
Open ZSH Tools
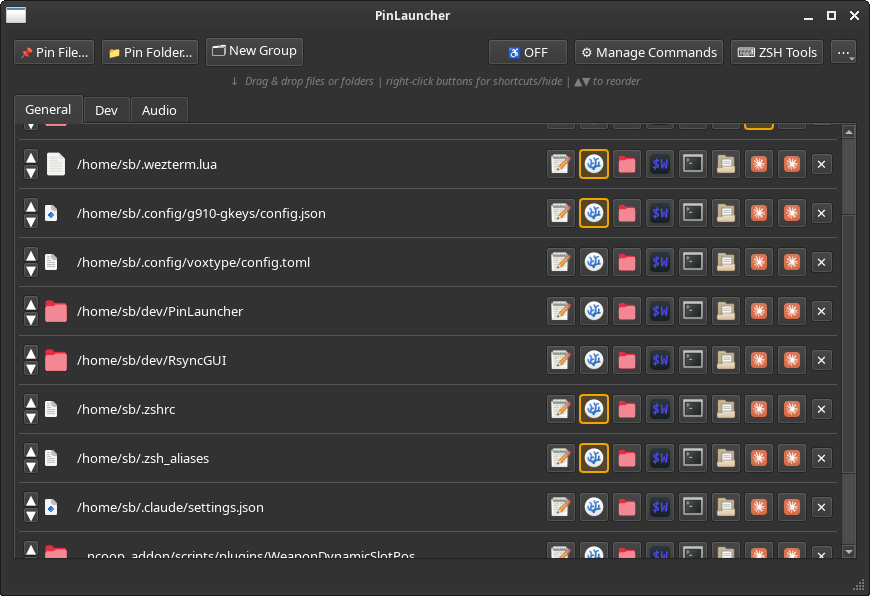click(x=777, y=52)
